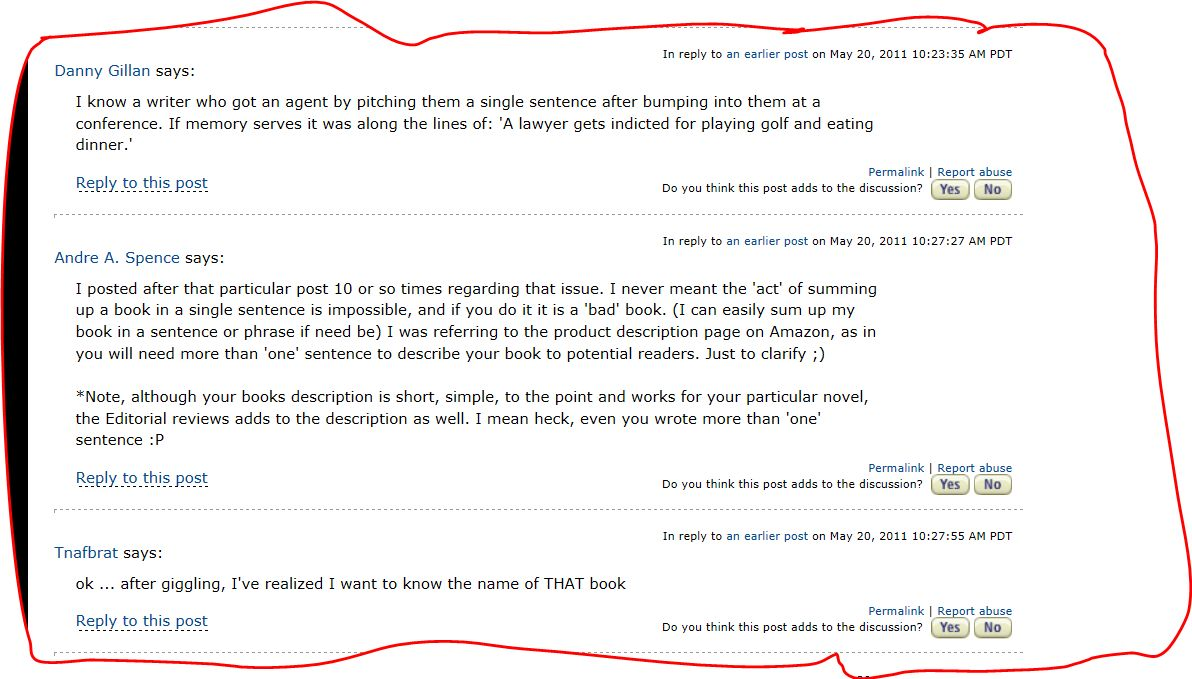Open Danny Gillan's profile link

coord(102,71)
